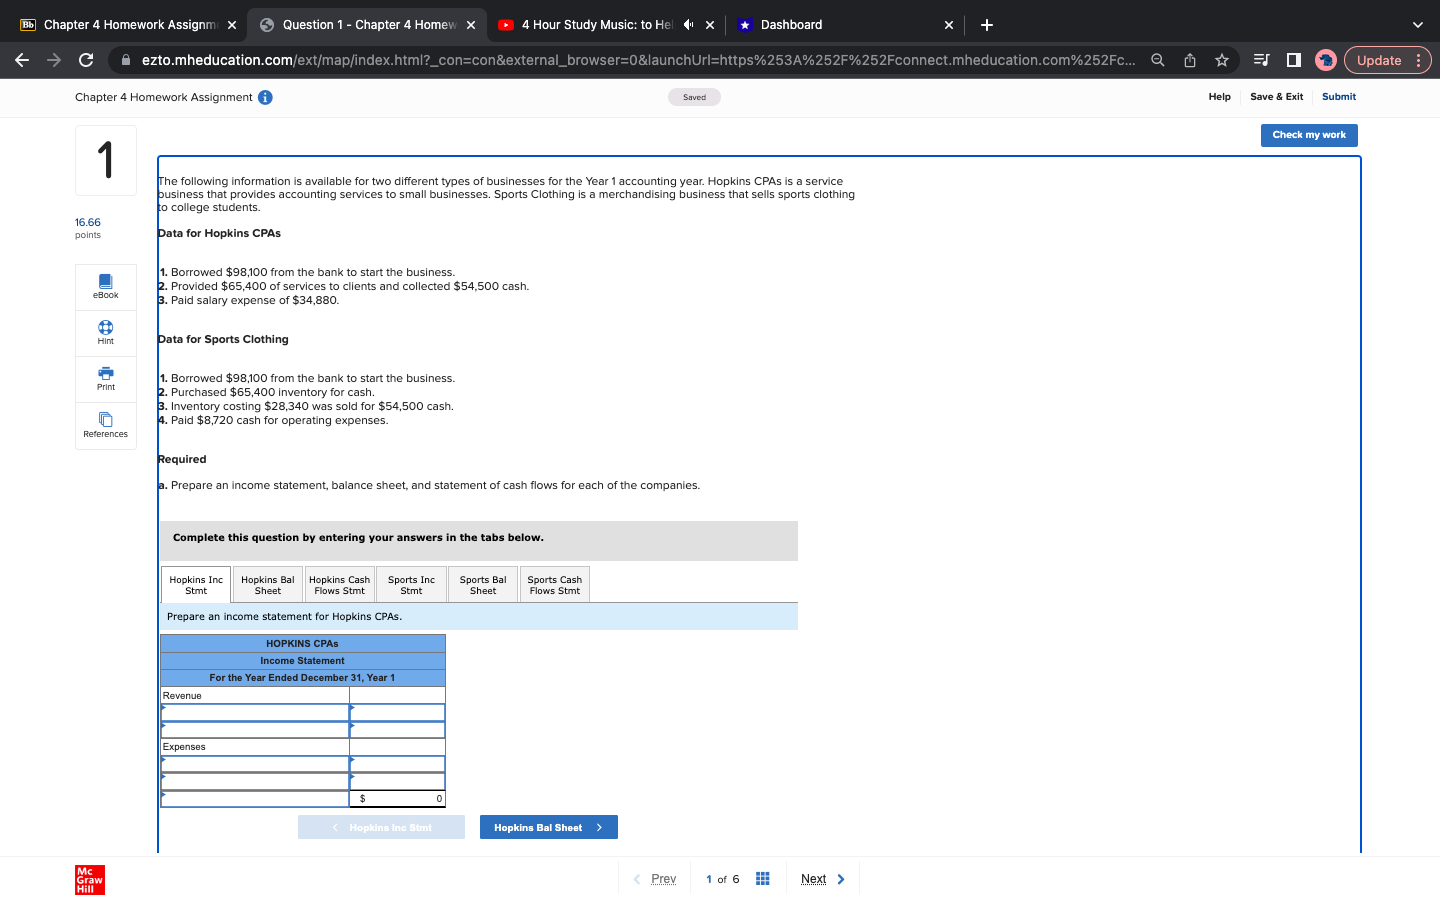Open the Hint for this question
The image size is (1440, 900).
(x=105, y=333)
